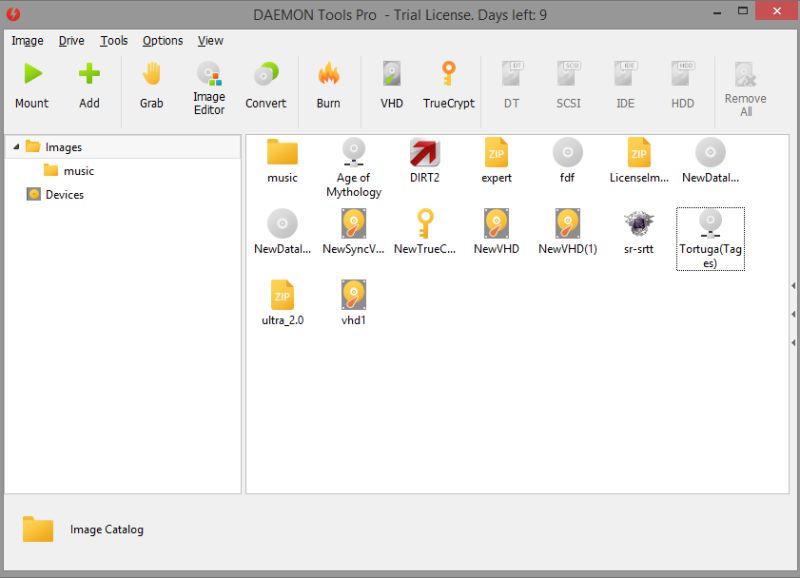
Task: Select the Add image tool
Action: click(89, 85)
